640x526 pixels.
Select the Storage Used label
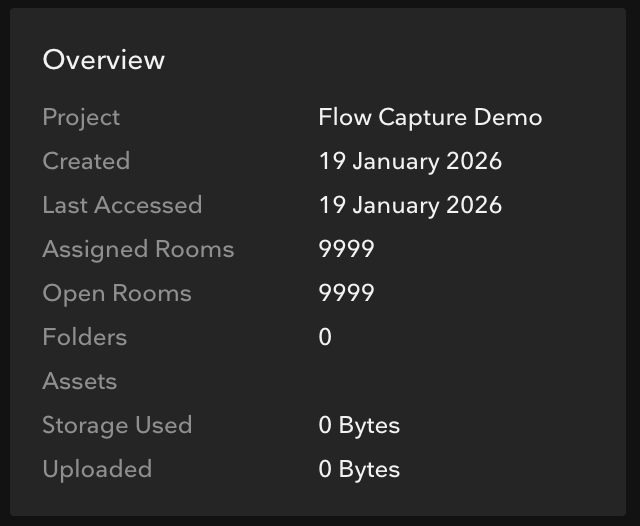click(117, 426)
